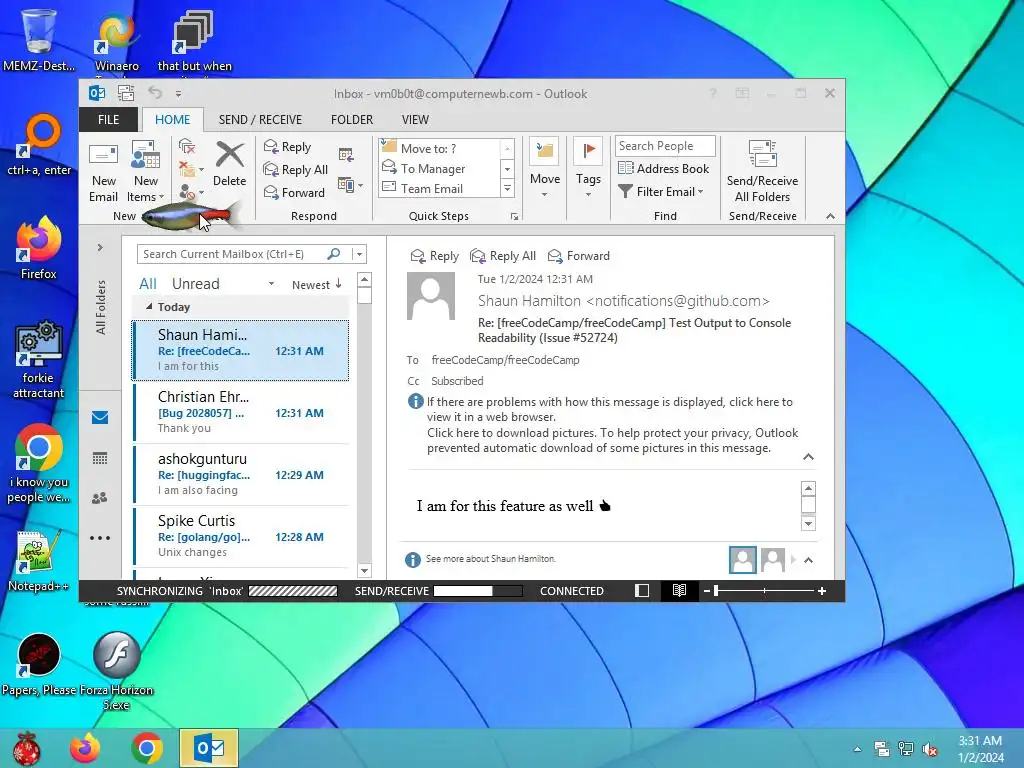Switch to the FOLDER tab
This screenshot has height=768, width=1024.
click(351, 120)
